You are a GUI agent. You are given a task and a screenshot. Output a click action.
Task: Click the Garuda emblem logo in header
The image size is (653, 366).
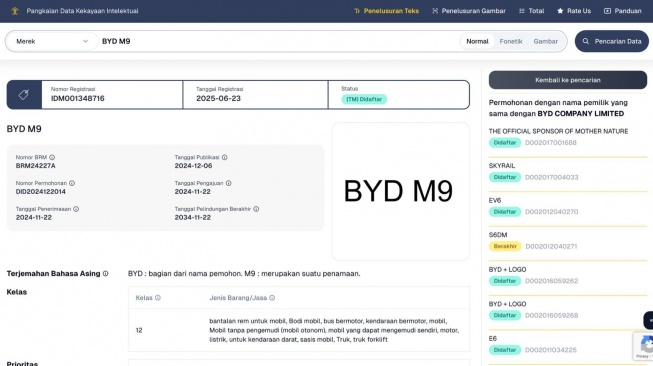click(15, 11)
